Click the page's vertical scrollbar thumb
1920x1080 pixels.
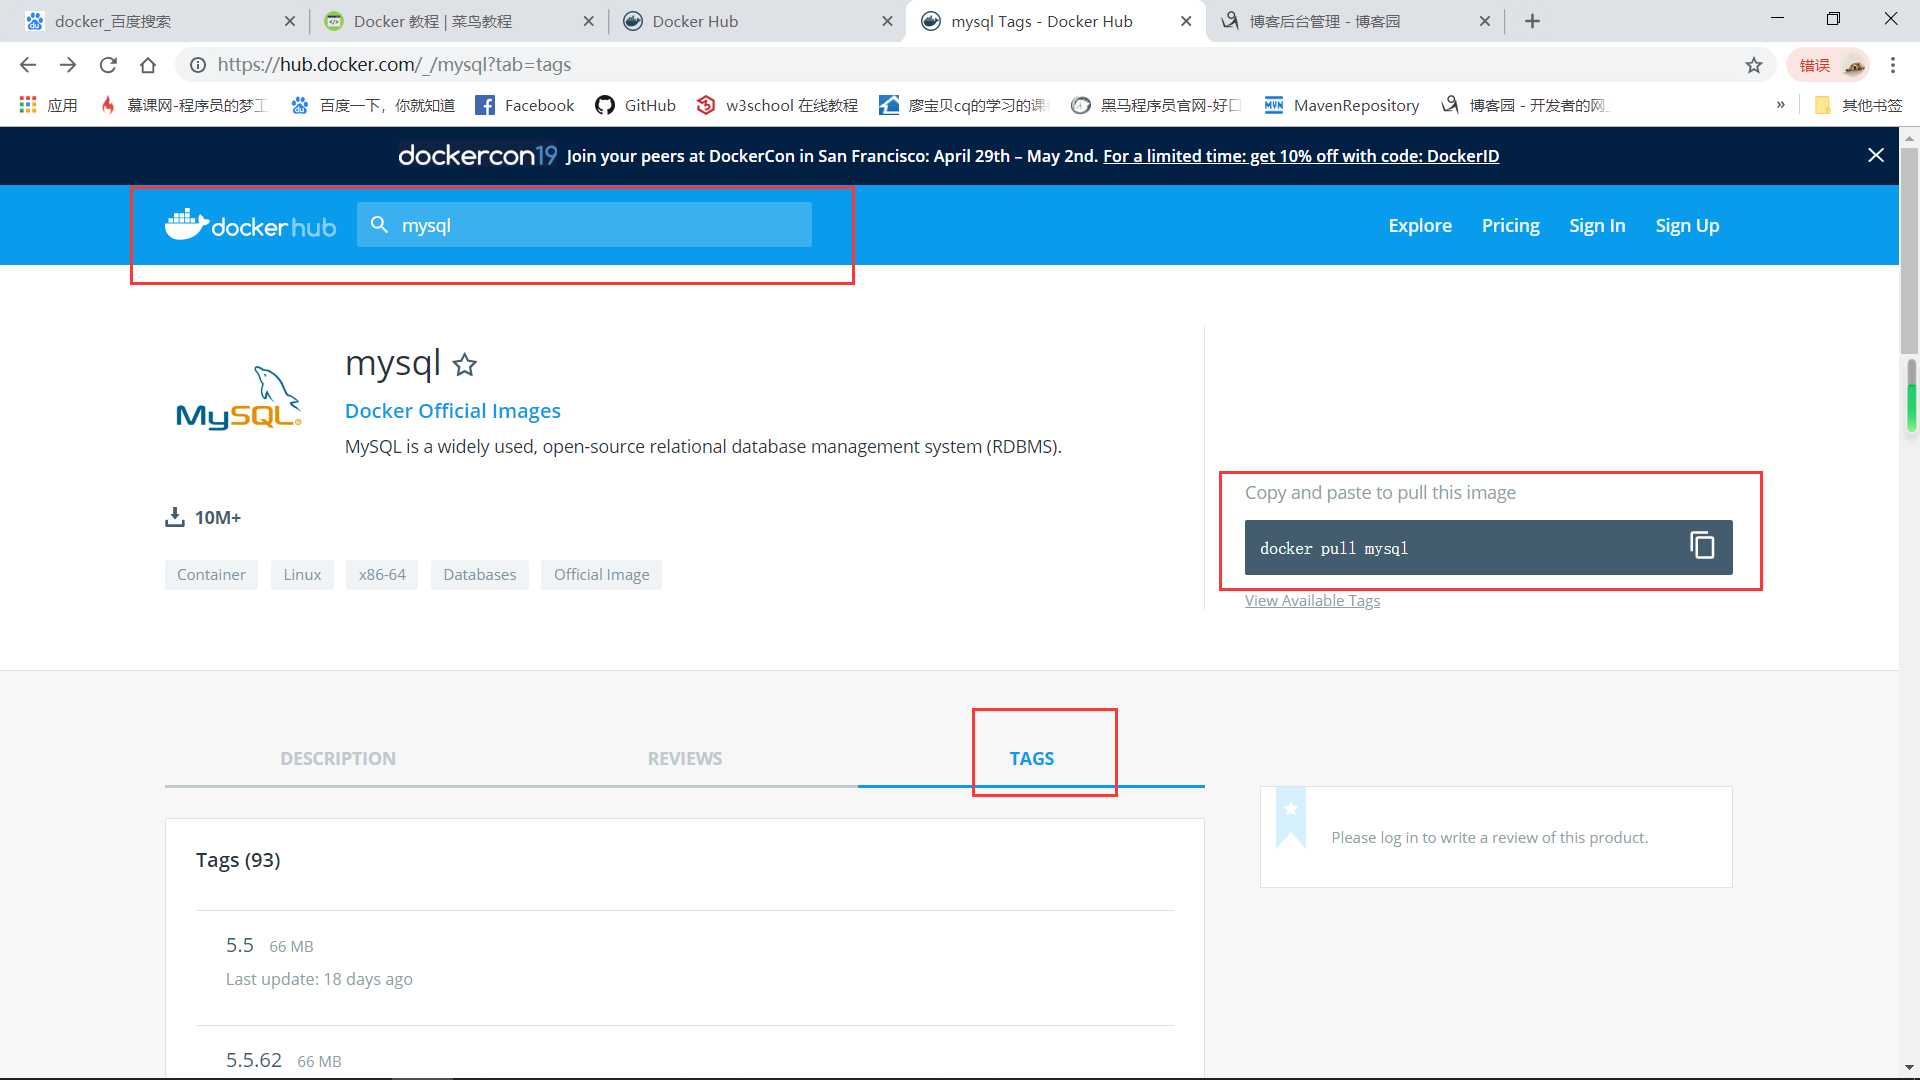click(x=1909, y=250)
